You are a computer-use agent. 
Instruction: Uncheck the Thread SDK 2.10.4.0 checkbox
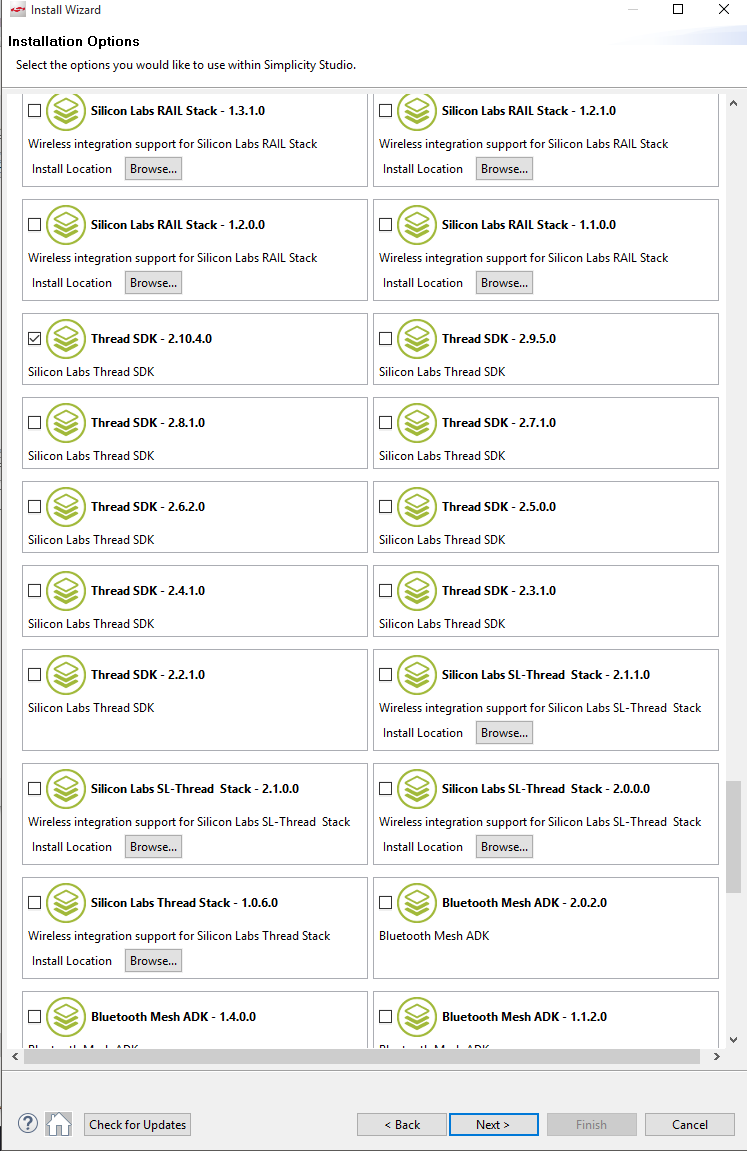(35, 339)
